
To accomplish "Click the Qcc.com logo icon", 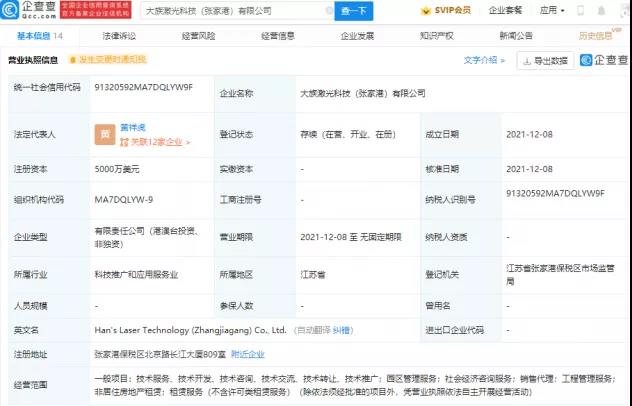I will tap(9, 10).
